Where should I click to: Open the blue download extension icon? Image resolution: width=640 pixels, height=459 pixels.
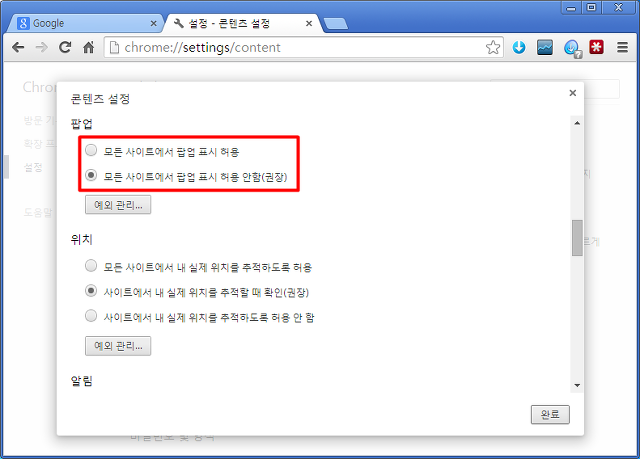pos(519,47)
